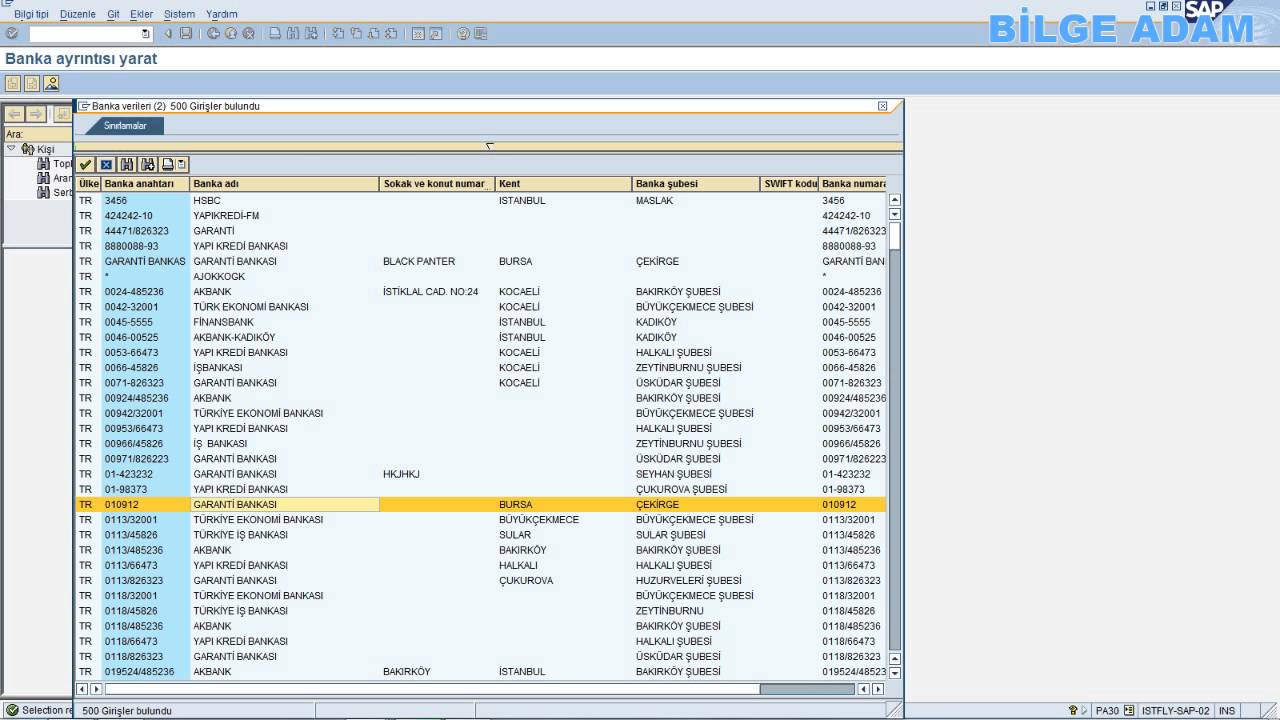
Task: Click the Print icon in popup toolbar
Action: (168, 165)
